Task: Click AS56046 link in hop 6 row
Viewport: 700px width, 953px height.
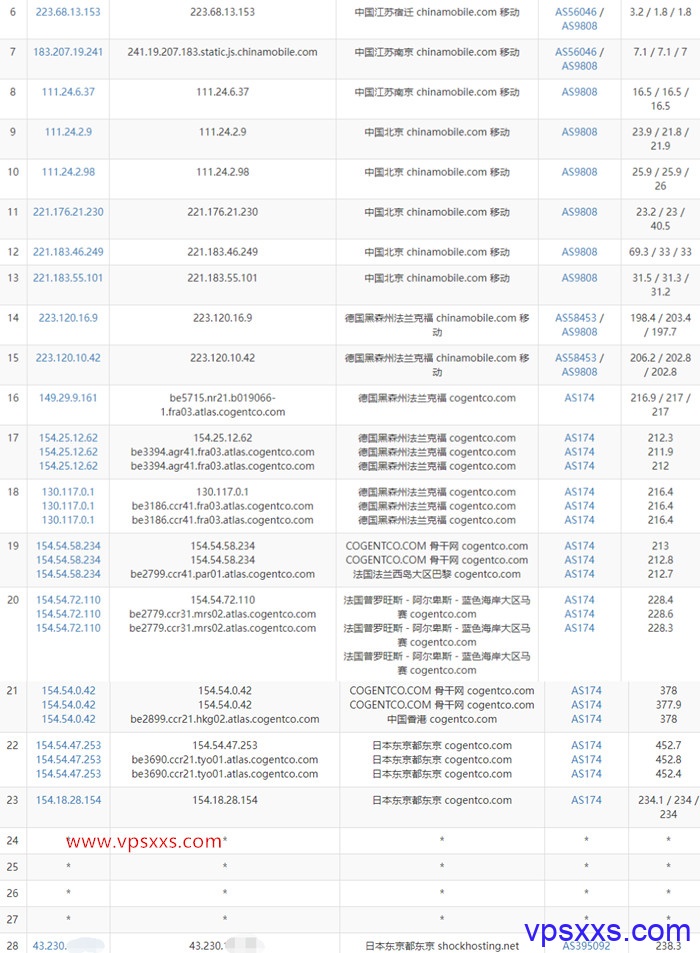Action: (576, 12)
